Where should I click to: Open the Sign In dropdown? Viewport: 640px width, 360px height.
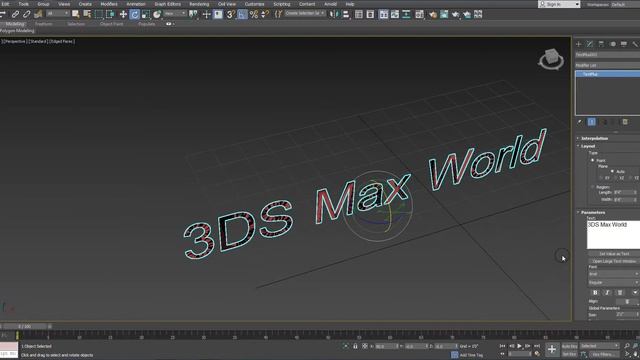(x=559, y=4)
